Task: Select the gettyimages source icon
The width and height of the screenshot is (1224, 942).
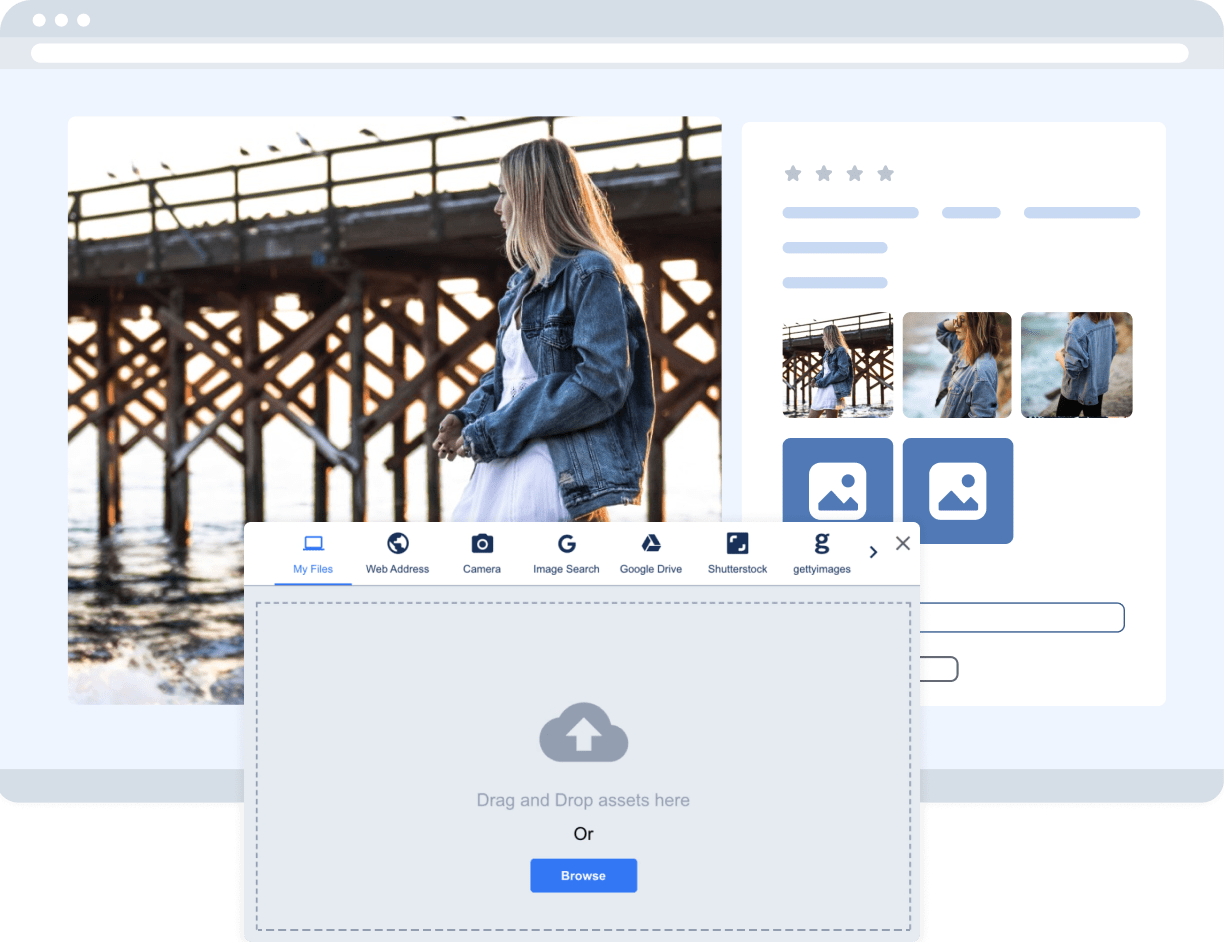Action: click(x=821, y=542)
